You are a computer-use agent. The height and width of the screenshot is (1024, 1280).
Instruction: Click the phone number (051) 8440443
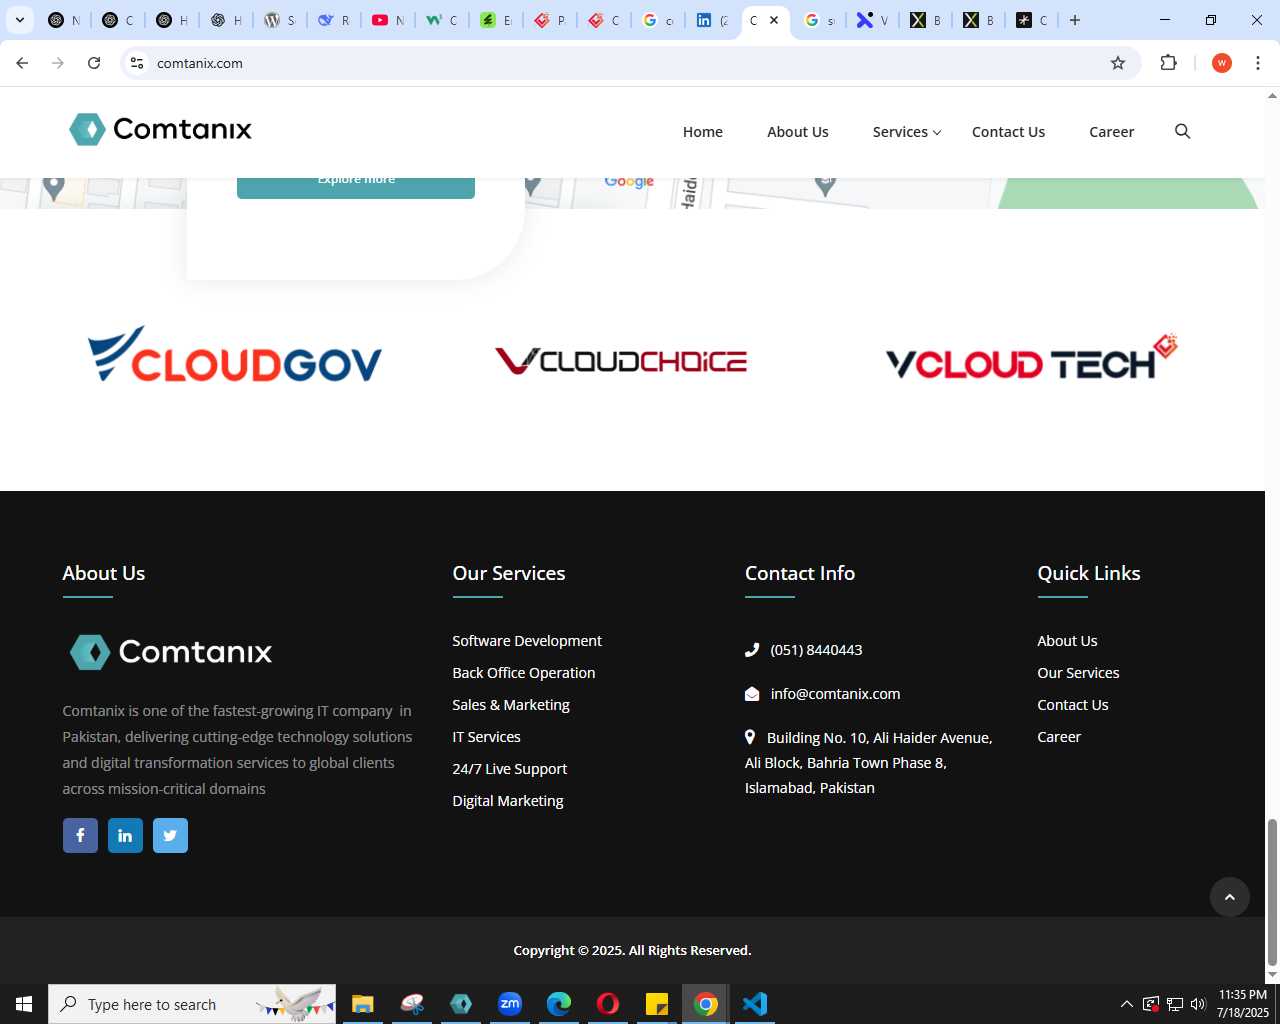(x=816, y=650)
